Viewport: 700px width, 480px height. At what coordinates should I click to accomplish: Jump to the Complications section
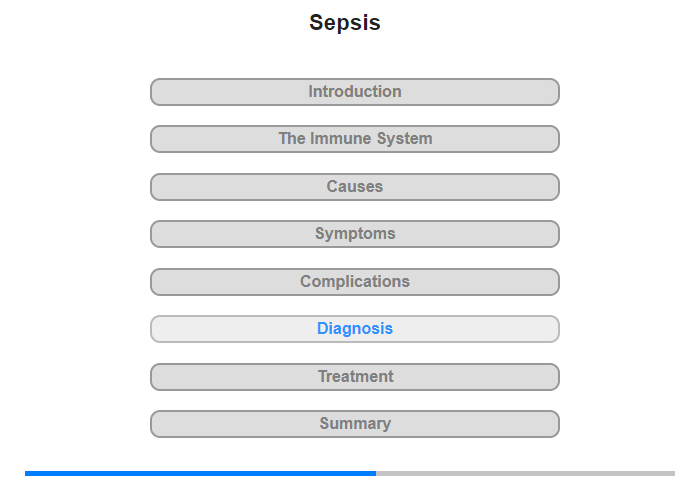(x=355, y=282)
